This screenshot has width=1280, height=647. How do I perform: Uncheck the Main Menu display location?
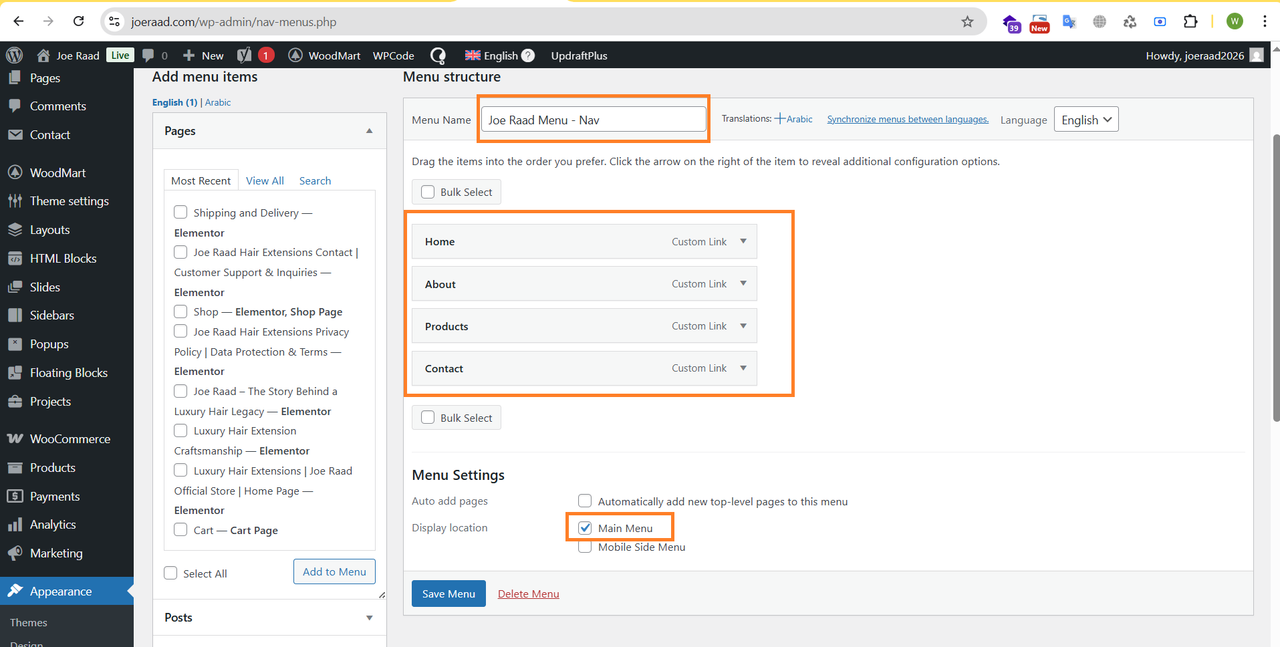585,528
